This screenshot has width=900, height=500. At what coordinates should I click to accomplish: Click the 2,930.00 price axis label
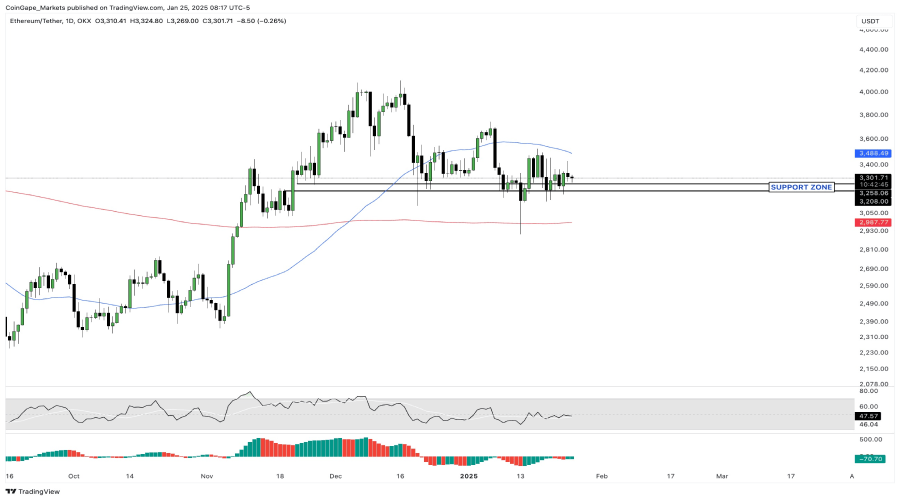(874, 231)
